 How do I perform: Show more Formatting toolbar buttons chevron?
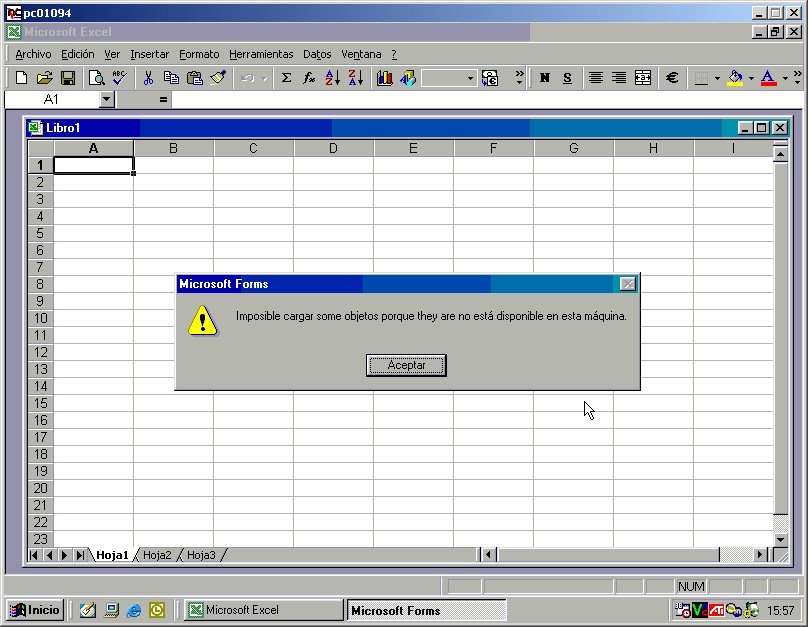(x=798, y=78)
